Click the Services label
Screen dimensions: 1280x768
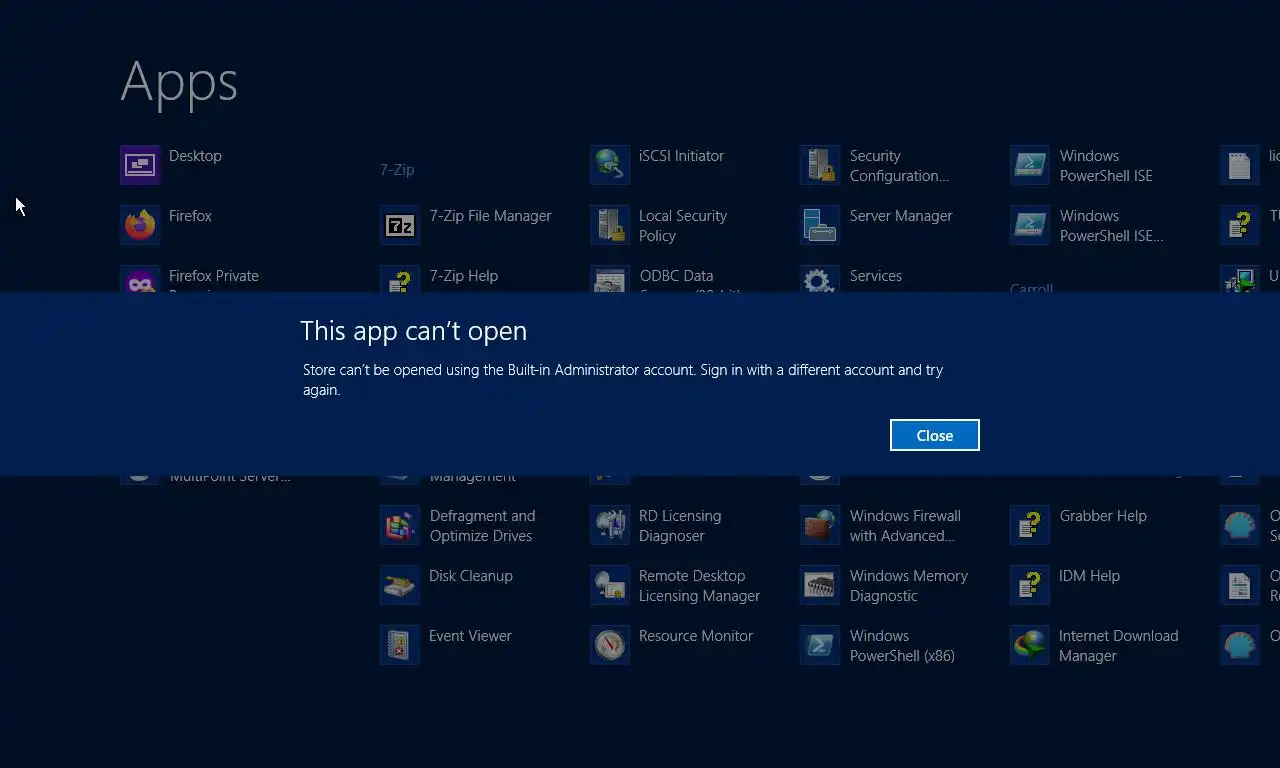[x=875, y=276]
